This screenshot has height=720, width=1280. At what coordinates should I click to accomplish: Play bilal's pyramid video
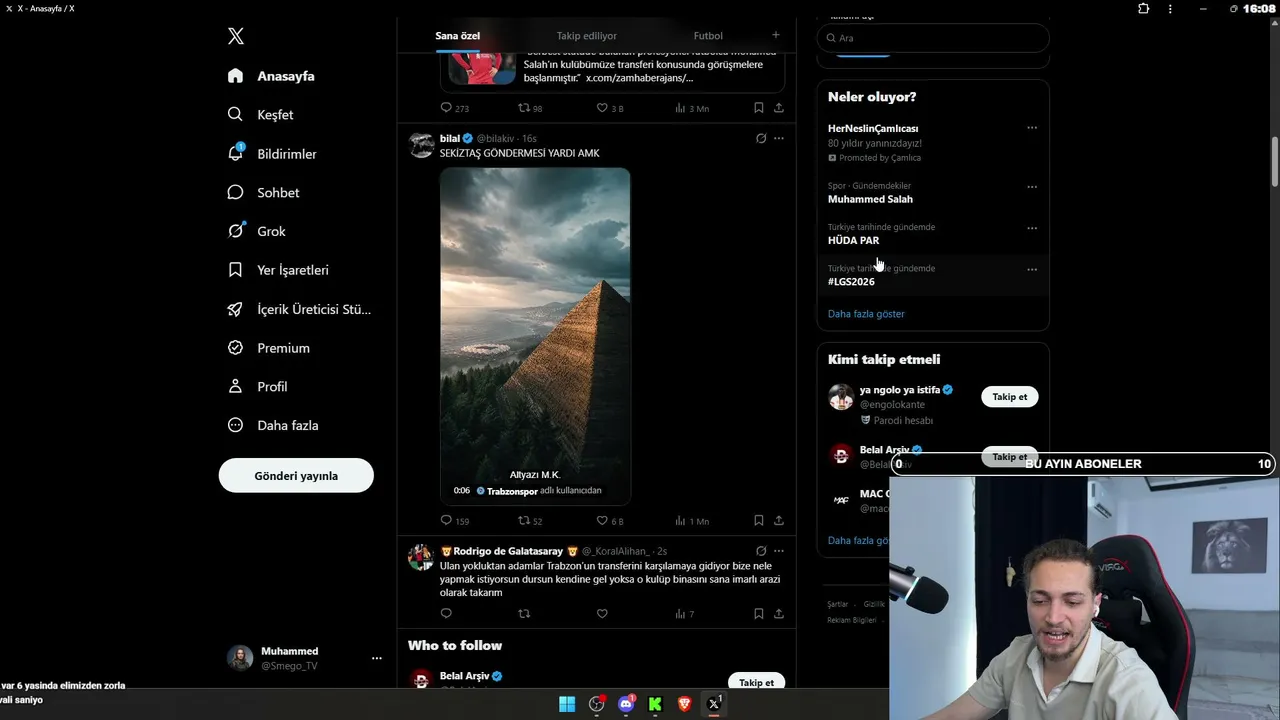point(535,336)
